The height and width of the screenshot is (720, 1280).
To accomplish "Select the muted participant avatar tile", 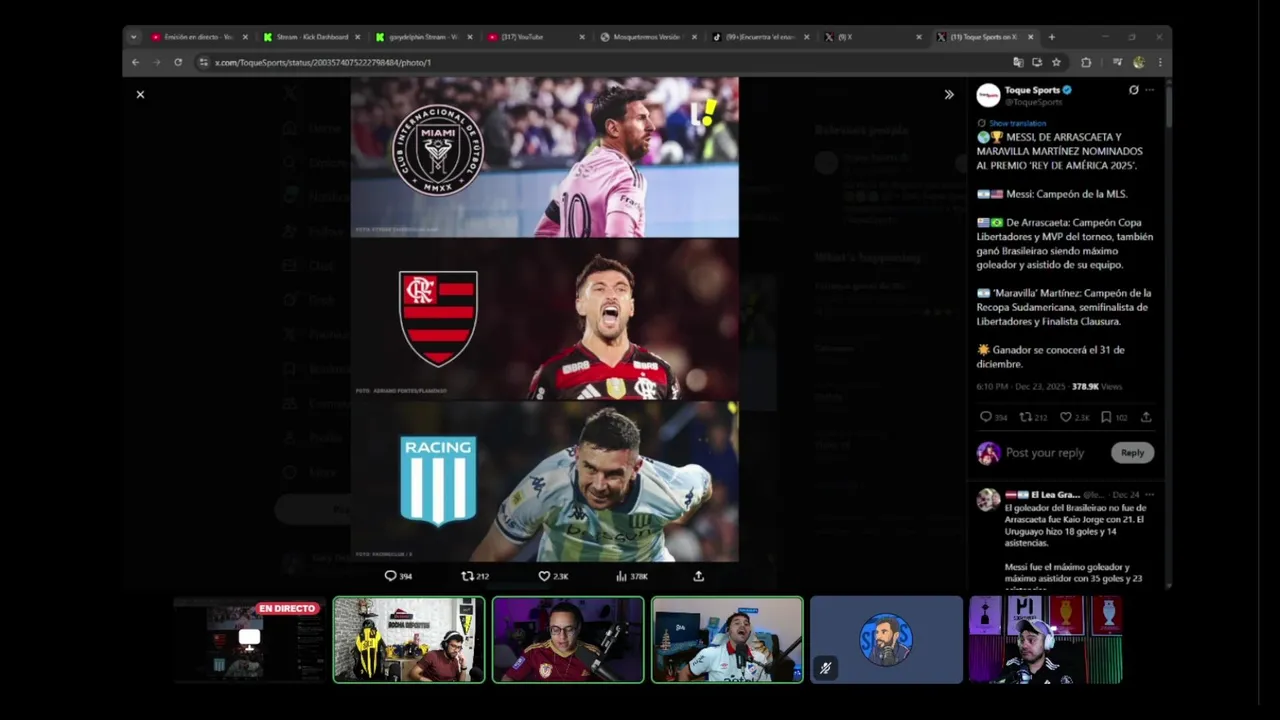I will pos(886,640).
